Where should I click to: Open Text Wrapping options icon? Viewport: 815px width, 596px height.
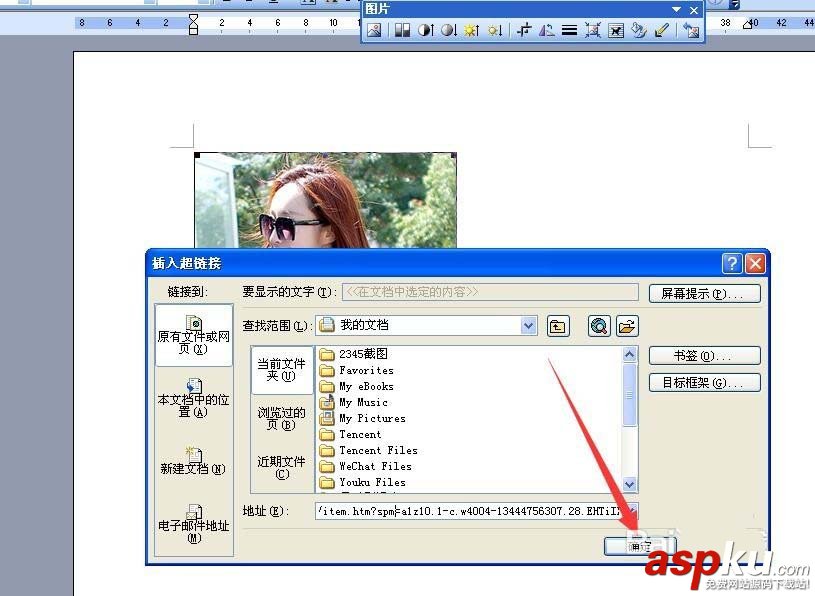(x=618, y=31)
